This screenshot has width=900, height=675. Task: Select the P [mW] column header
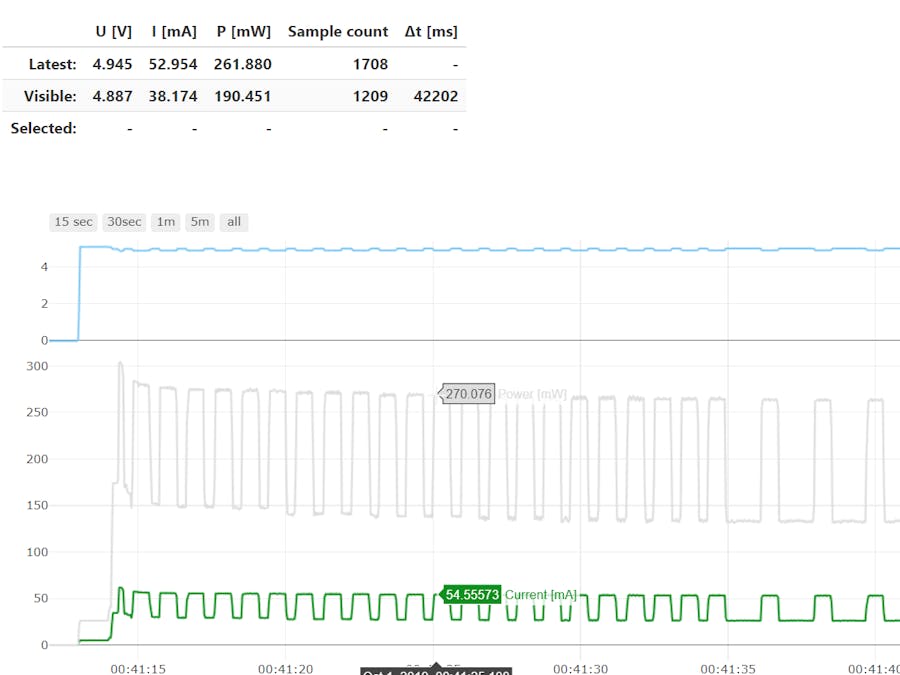pyautogui.click(x=243, y=31)
